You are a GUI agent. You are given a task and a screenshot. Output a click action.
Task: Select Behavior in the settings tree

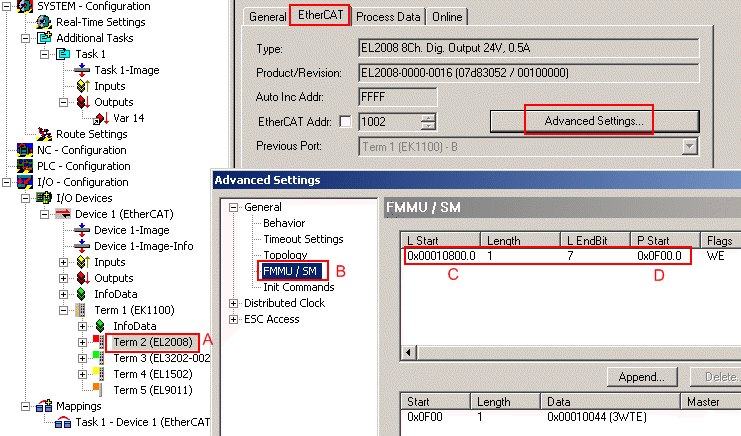(x=284, y=223)
